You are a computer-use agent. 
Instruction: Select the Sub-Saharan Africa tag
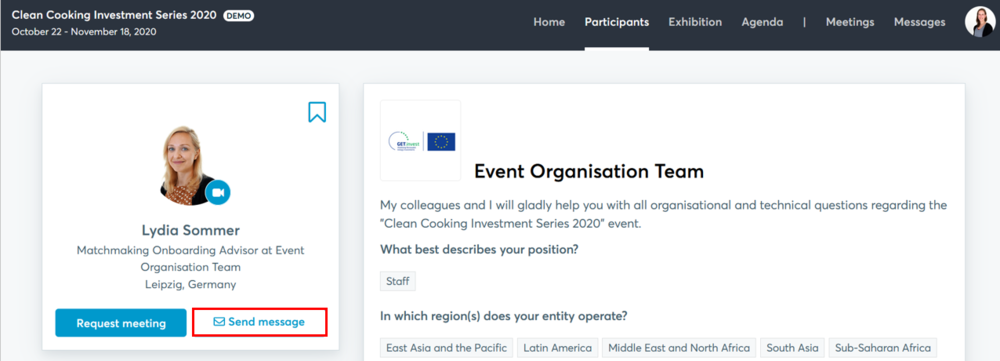click(883, 348)
